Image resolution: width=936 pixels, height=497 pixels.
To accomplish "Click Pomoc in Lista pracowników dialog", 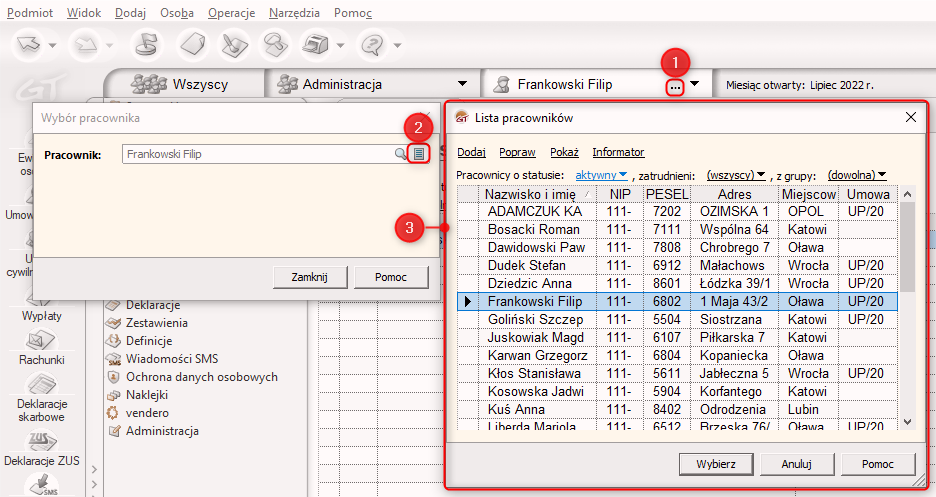I will (x=878, y=464).
